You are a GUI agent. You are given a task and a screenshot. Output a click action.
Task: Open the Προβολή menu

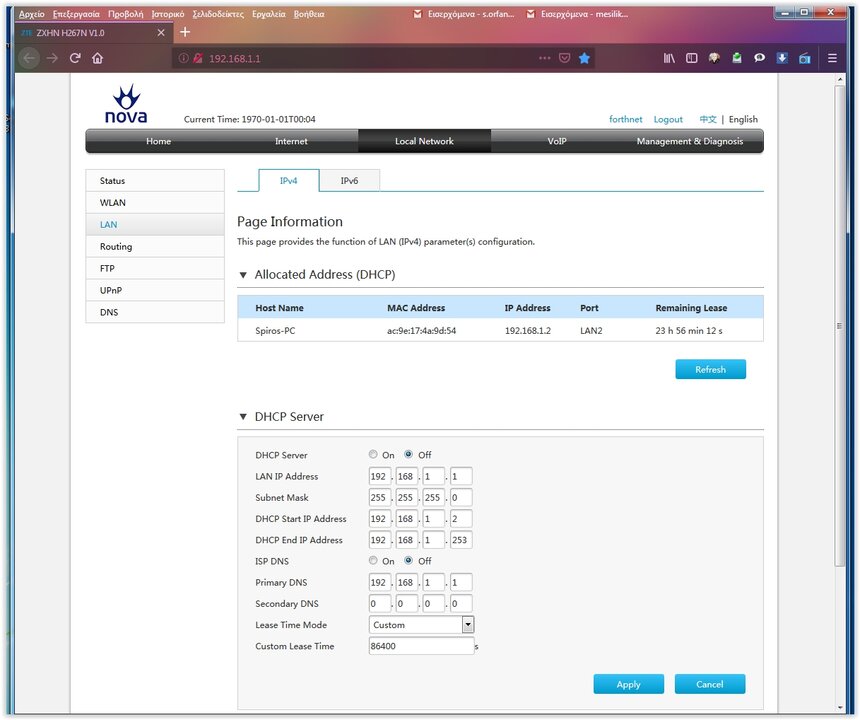(126, 14)
